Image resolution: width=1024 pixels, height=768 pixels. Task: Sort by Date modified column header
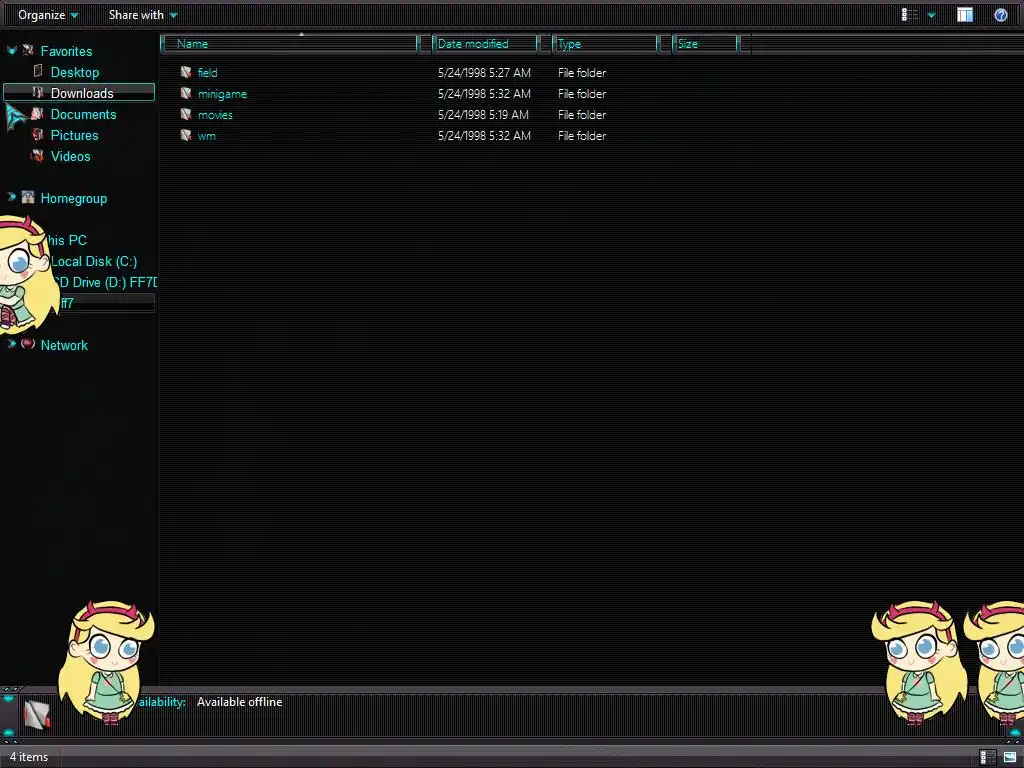[485, 44]
